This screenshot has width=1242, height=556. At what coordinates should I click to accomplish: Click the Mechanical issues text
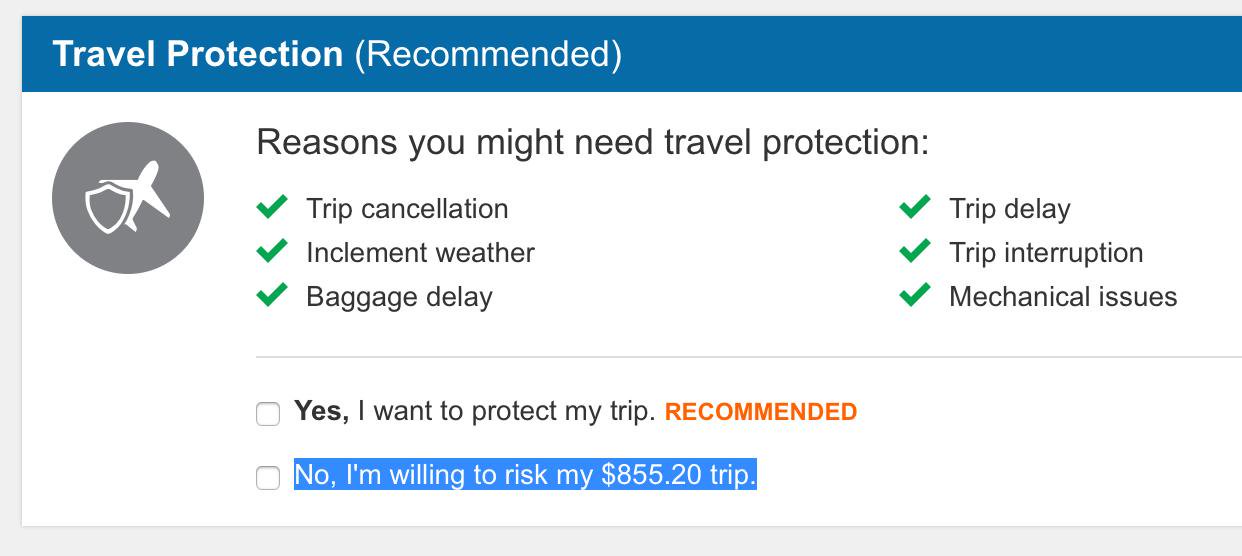[1062, 297]
